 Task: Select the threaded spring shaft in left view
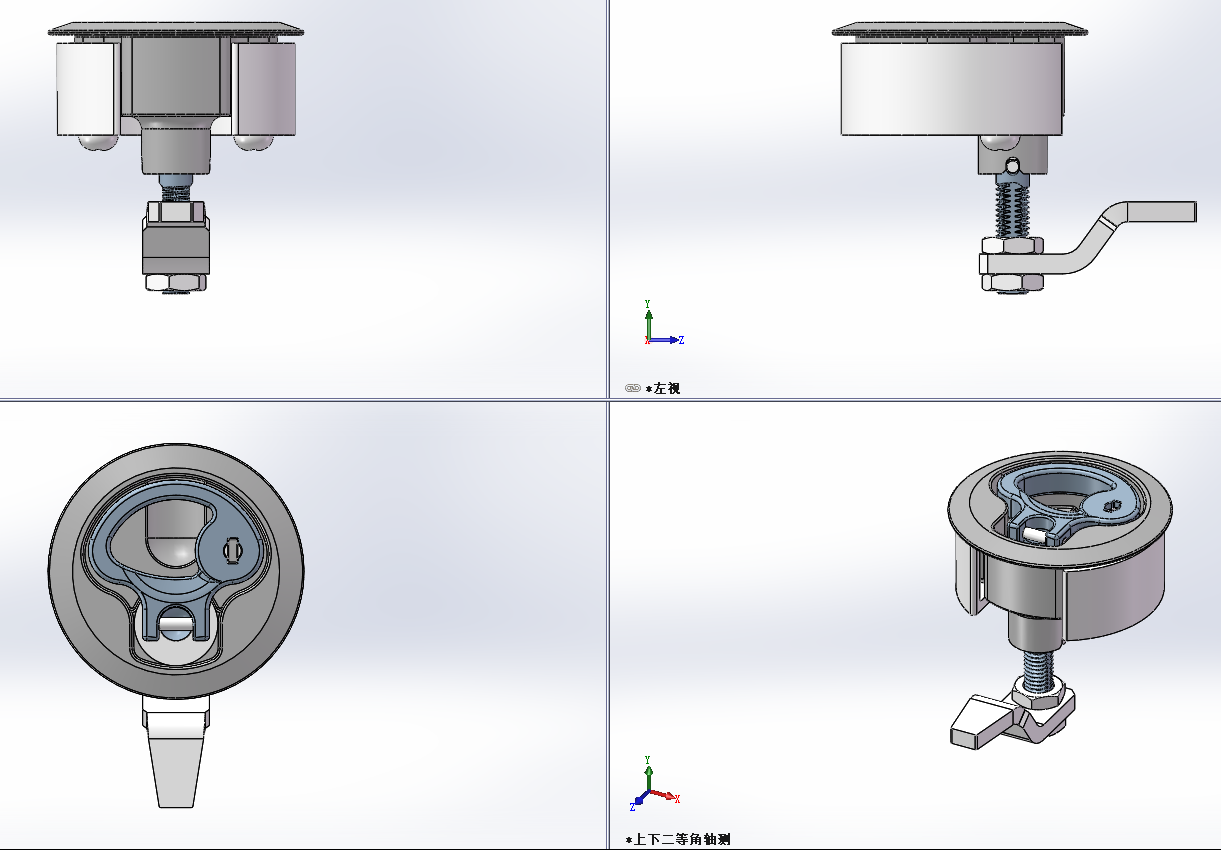[x=1012, y=207]
